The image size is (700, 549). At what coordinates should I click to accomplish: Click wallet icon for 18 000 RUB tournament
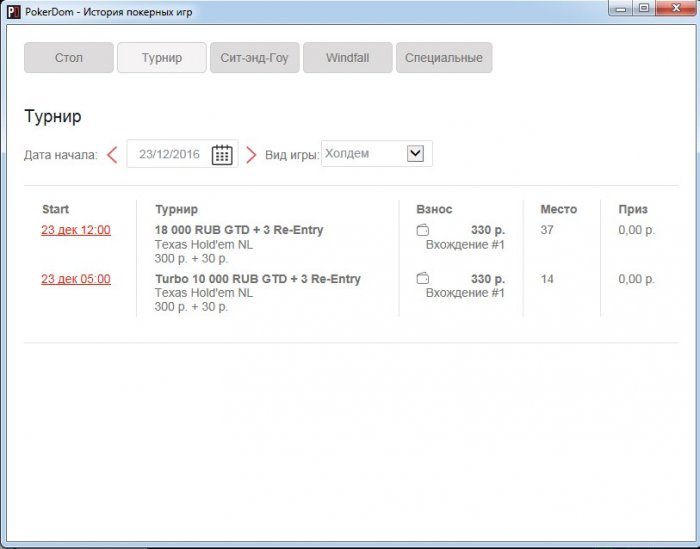click(x=423, y=230)
